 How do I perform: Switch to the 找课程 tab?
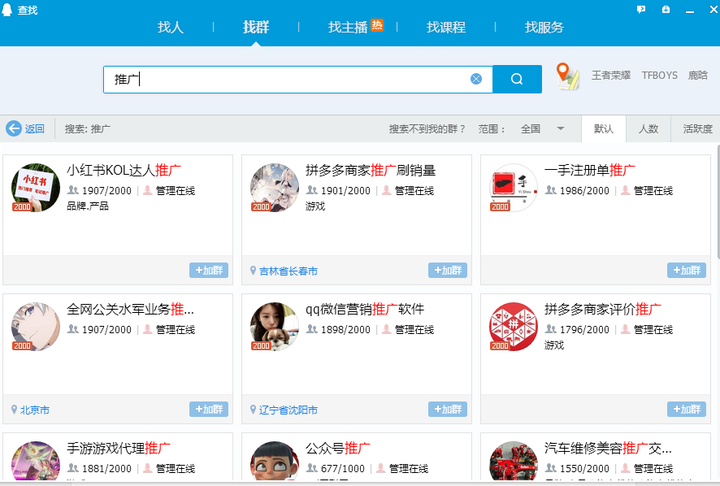click(446, 27)
